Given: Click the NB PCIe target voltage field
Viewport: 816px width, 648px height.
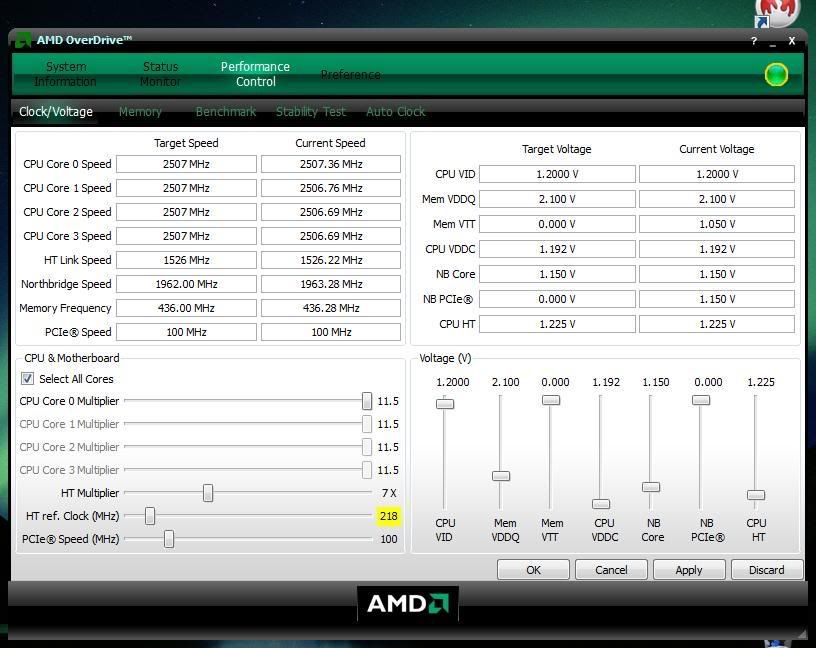Looking at the screenshot, I should pos(557,299).
